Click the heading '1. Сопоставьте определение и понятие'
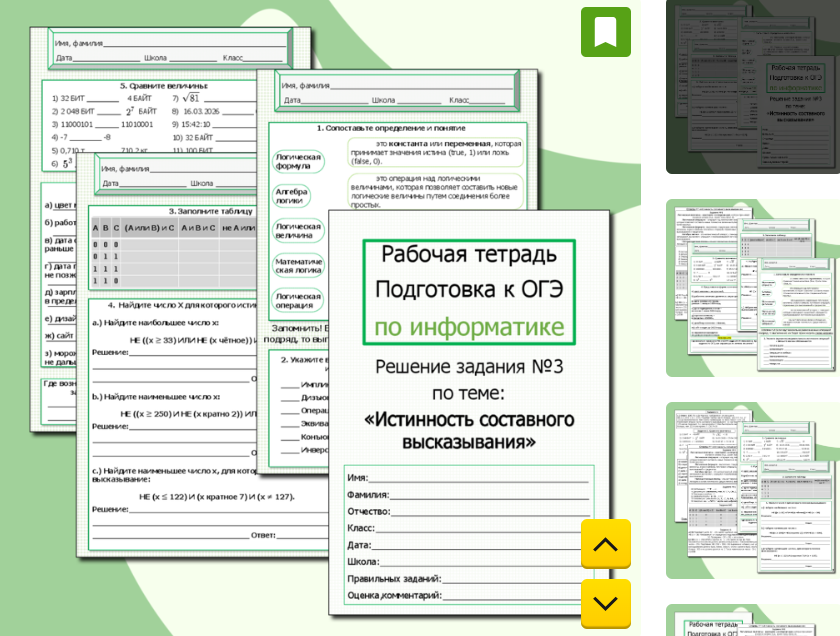The height and width of the screenshot is (636, 840). pos(391,128)
